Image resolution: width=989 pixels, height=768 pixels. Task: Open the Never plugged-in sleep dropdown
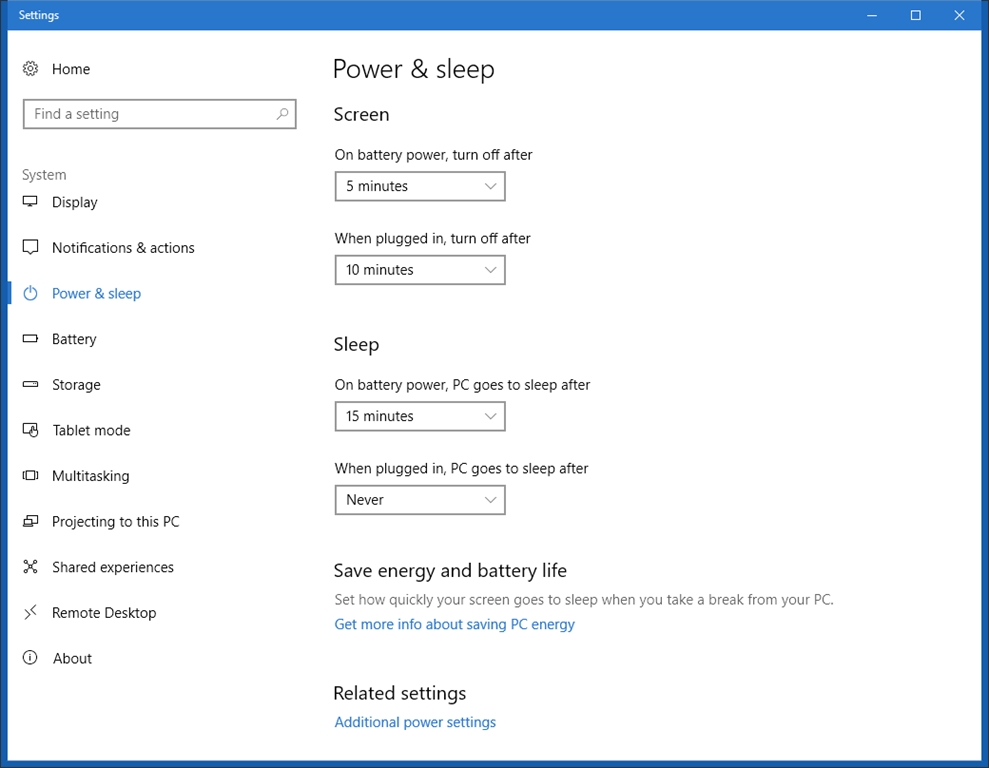point(419,499)
